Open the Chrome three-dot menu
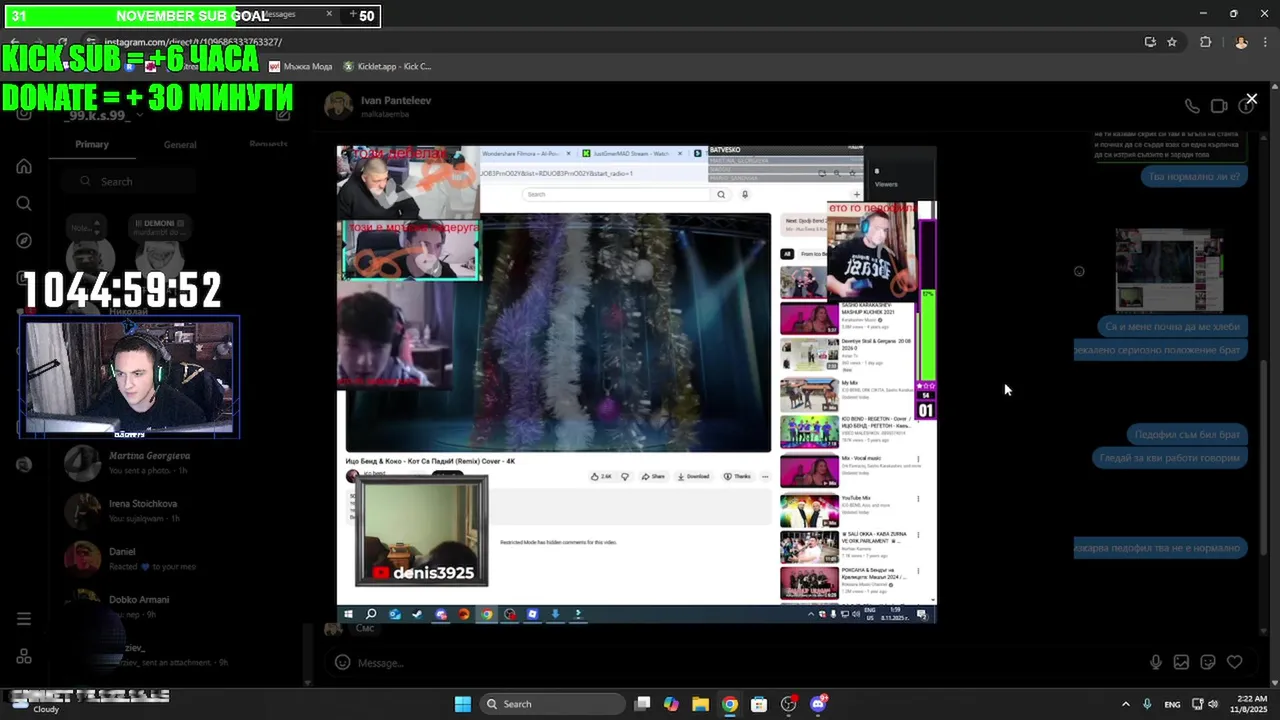 click(x=1266, y=42)
